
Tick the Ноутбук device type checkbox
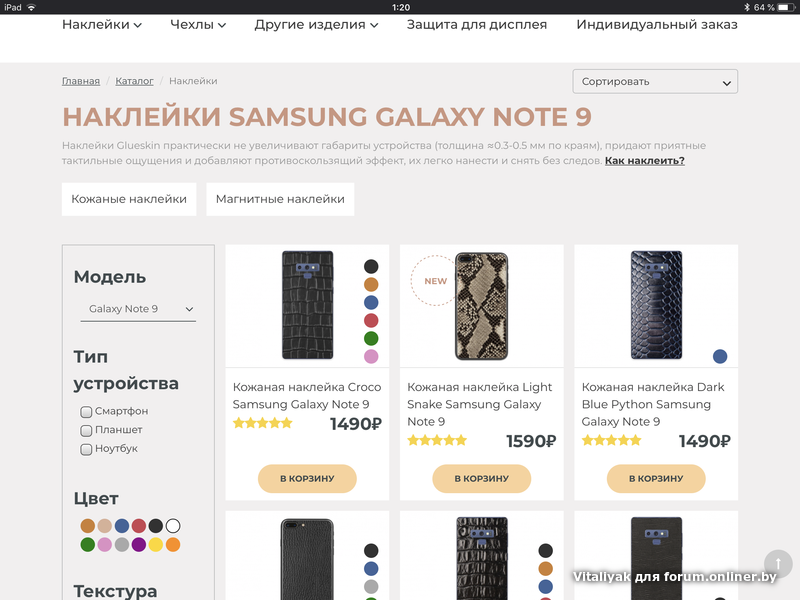tap(86, 449)
